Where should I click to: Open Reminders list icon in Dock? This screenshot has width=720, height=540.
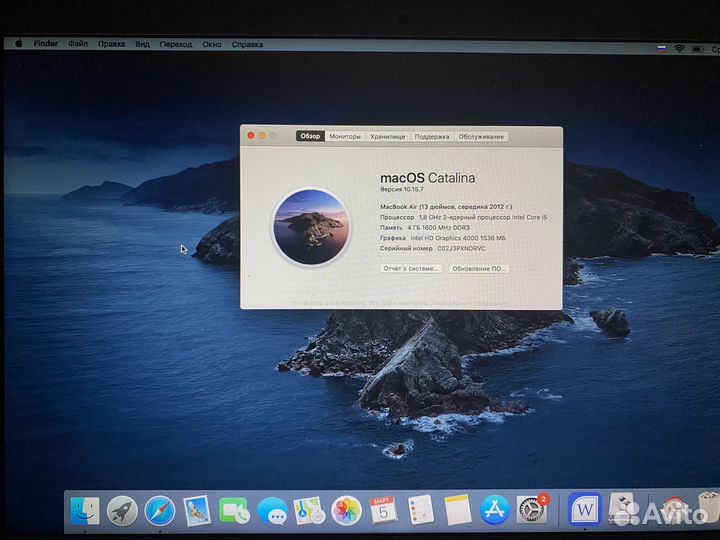(421, 510)
